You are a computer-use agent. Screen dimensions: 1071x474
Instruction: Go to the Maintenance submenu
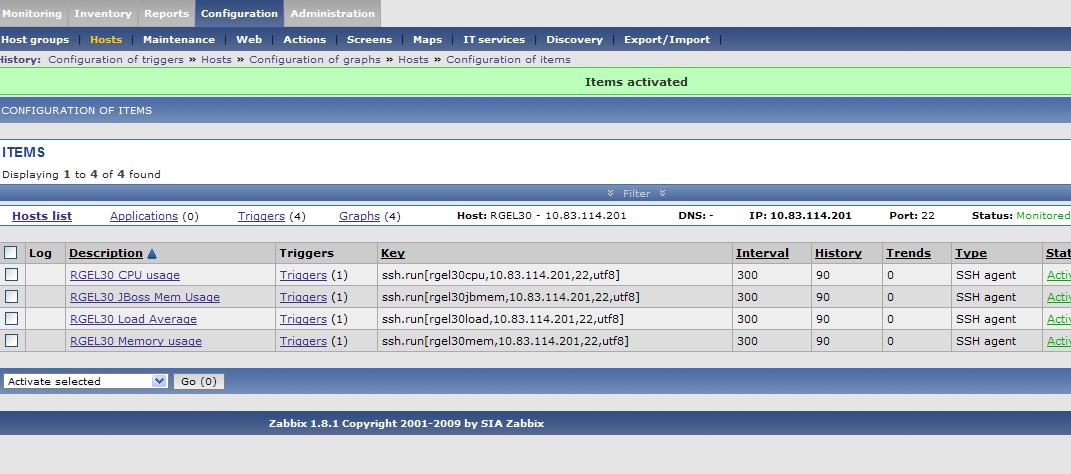179,40
